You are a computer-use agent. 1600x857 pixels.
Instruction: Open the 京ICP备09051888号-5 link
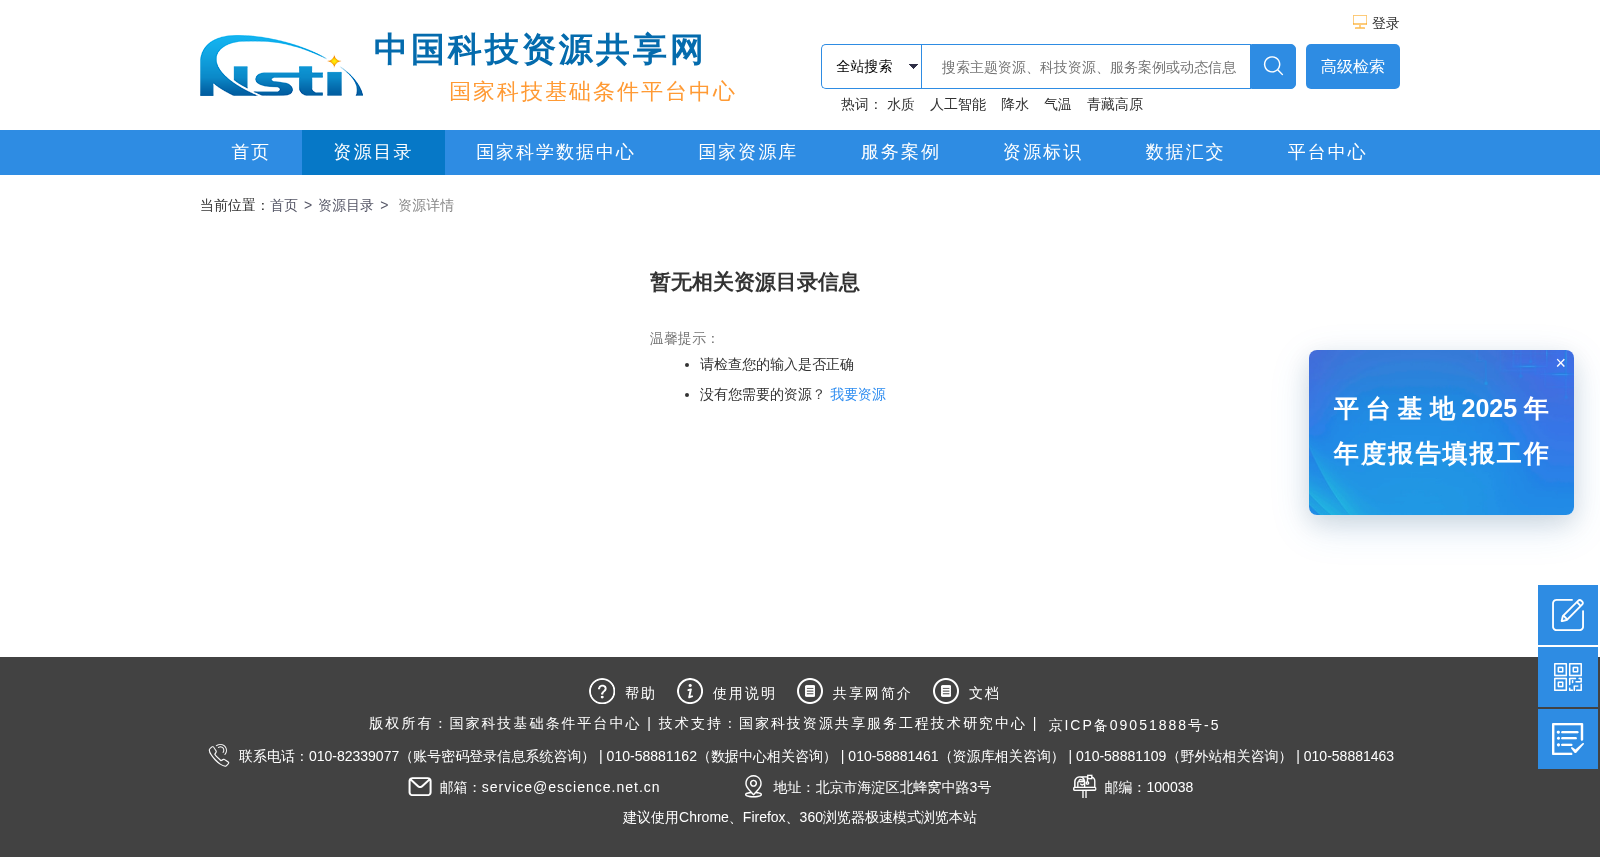(x=1134, y=725)
